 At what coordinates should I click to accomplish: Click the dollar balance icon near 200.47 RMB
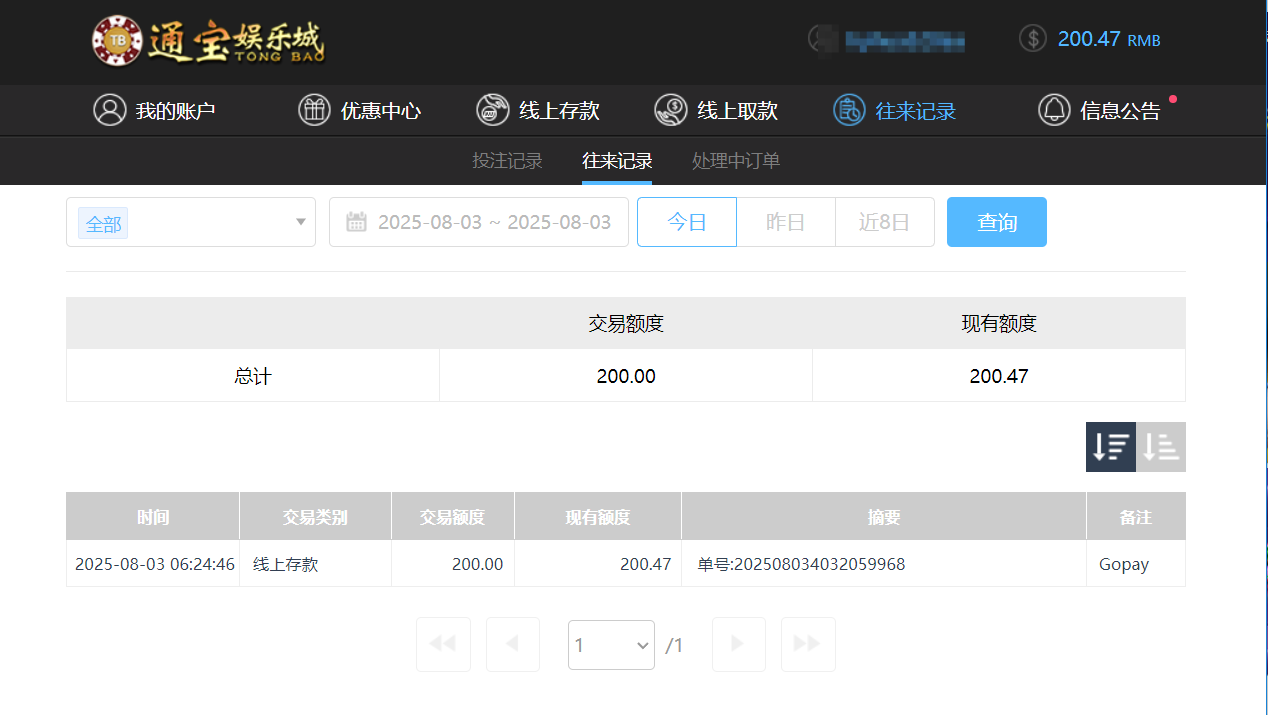pyautogui.click(x=1032, y=39)
